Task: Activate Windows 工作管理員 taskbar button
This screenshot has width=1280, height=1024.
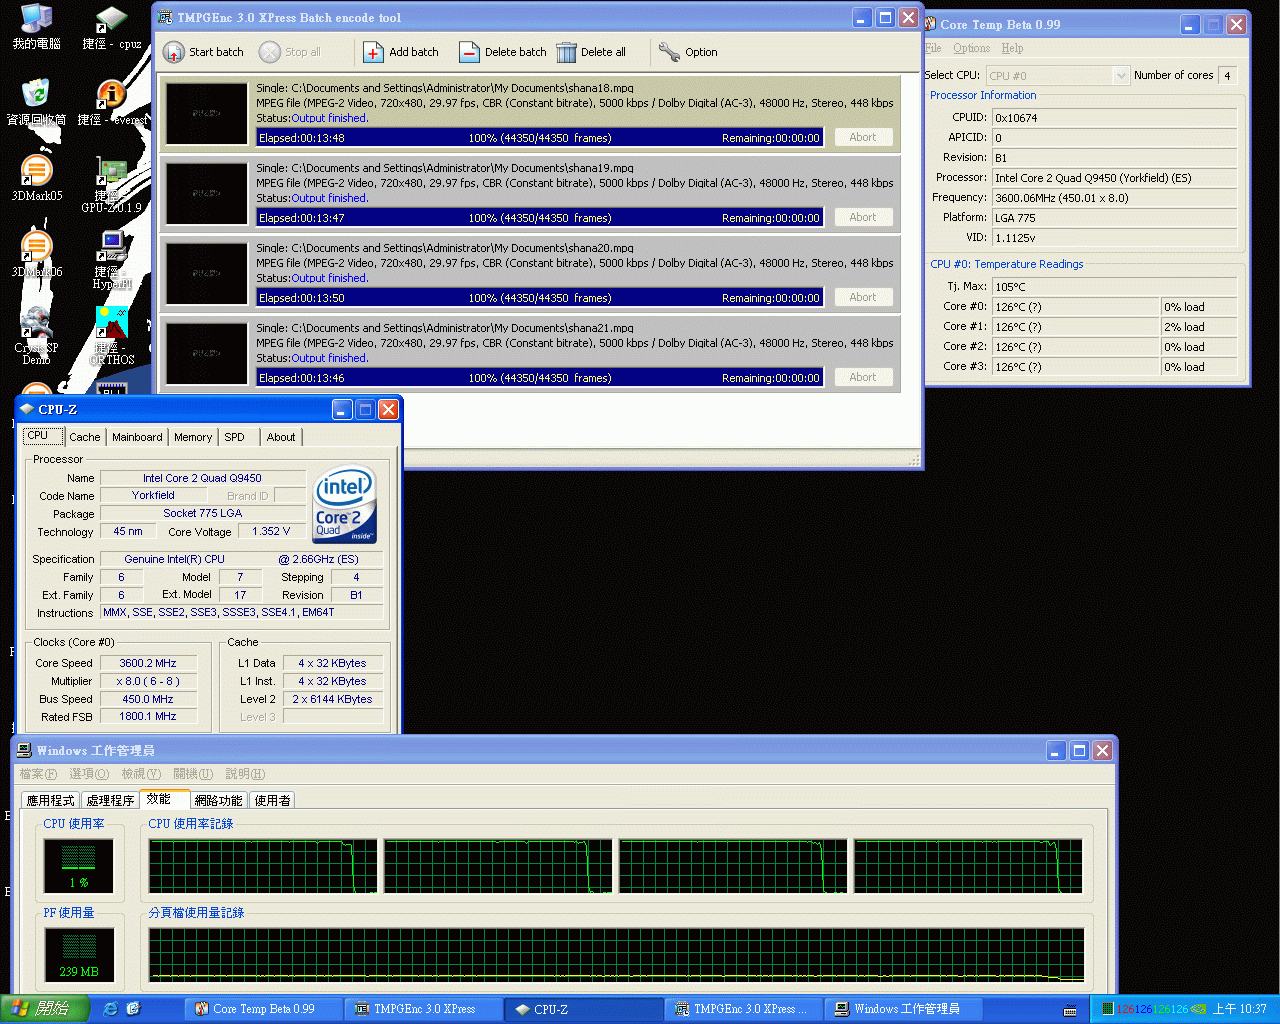Action: pos(904,1009)
